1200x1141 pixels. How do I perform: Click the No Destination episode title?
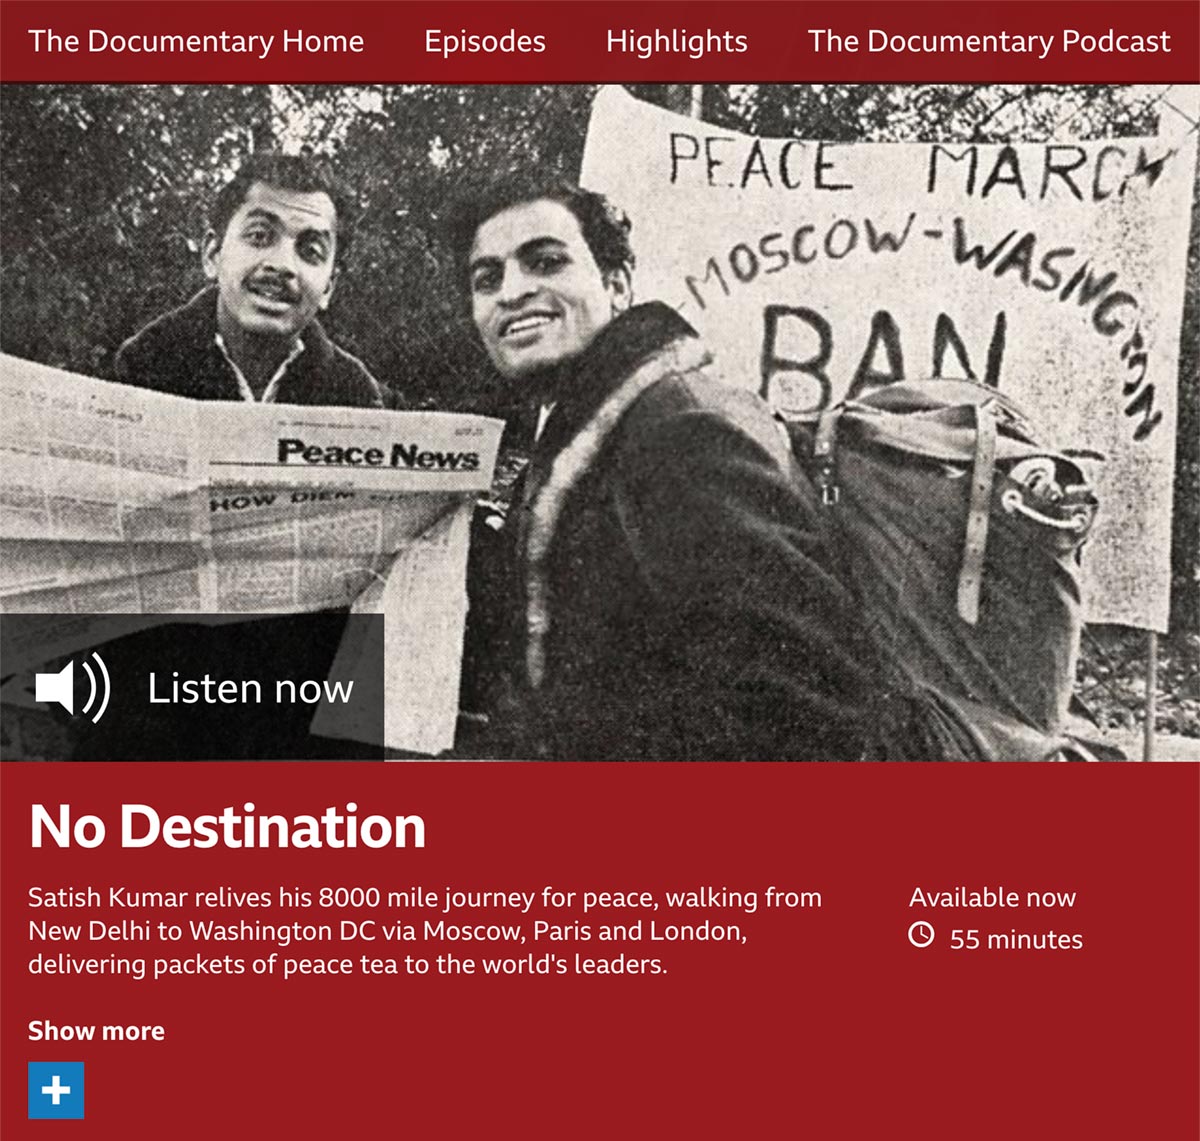point(227,826)
